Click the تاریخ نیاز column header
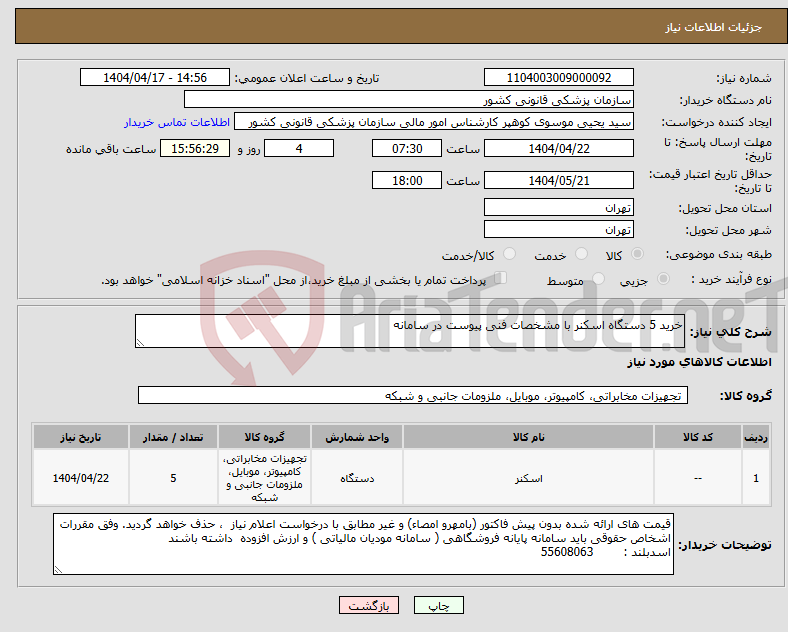Screen dimensions: 788x632 click(x=80, y=437)
